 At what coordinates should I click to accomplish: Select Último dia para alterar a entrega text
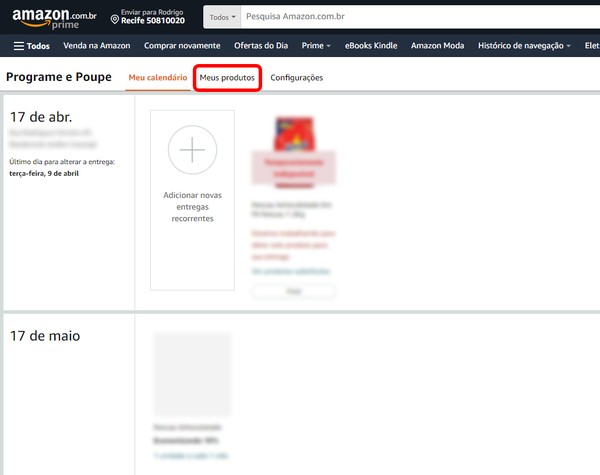point(62,162)
